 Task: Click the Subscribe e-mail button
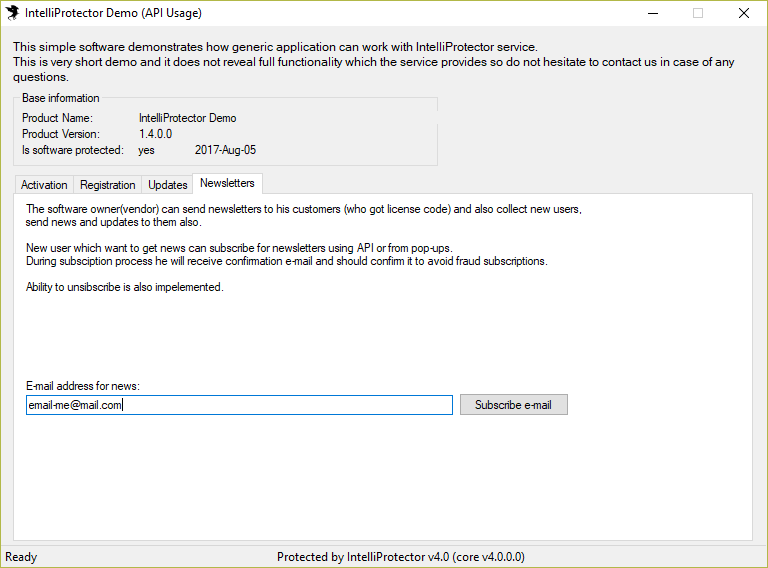pyautogui.click(x=513, y=405)
